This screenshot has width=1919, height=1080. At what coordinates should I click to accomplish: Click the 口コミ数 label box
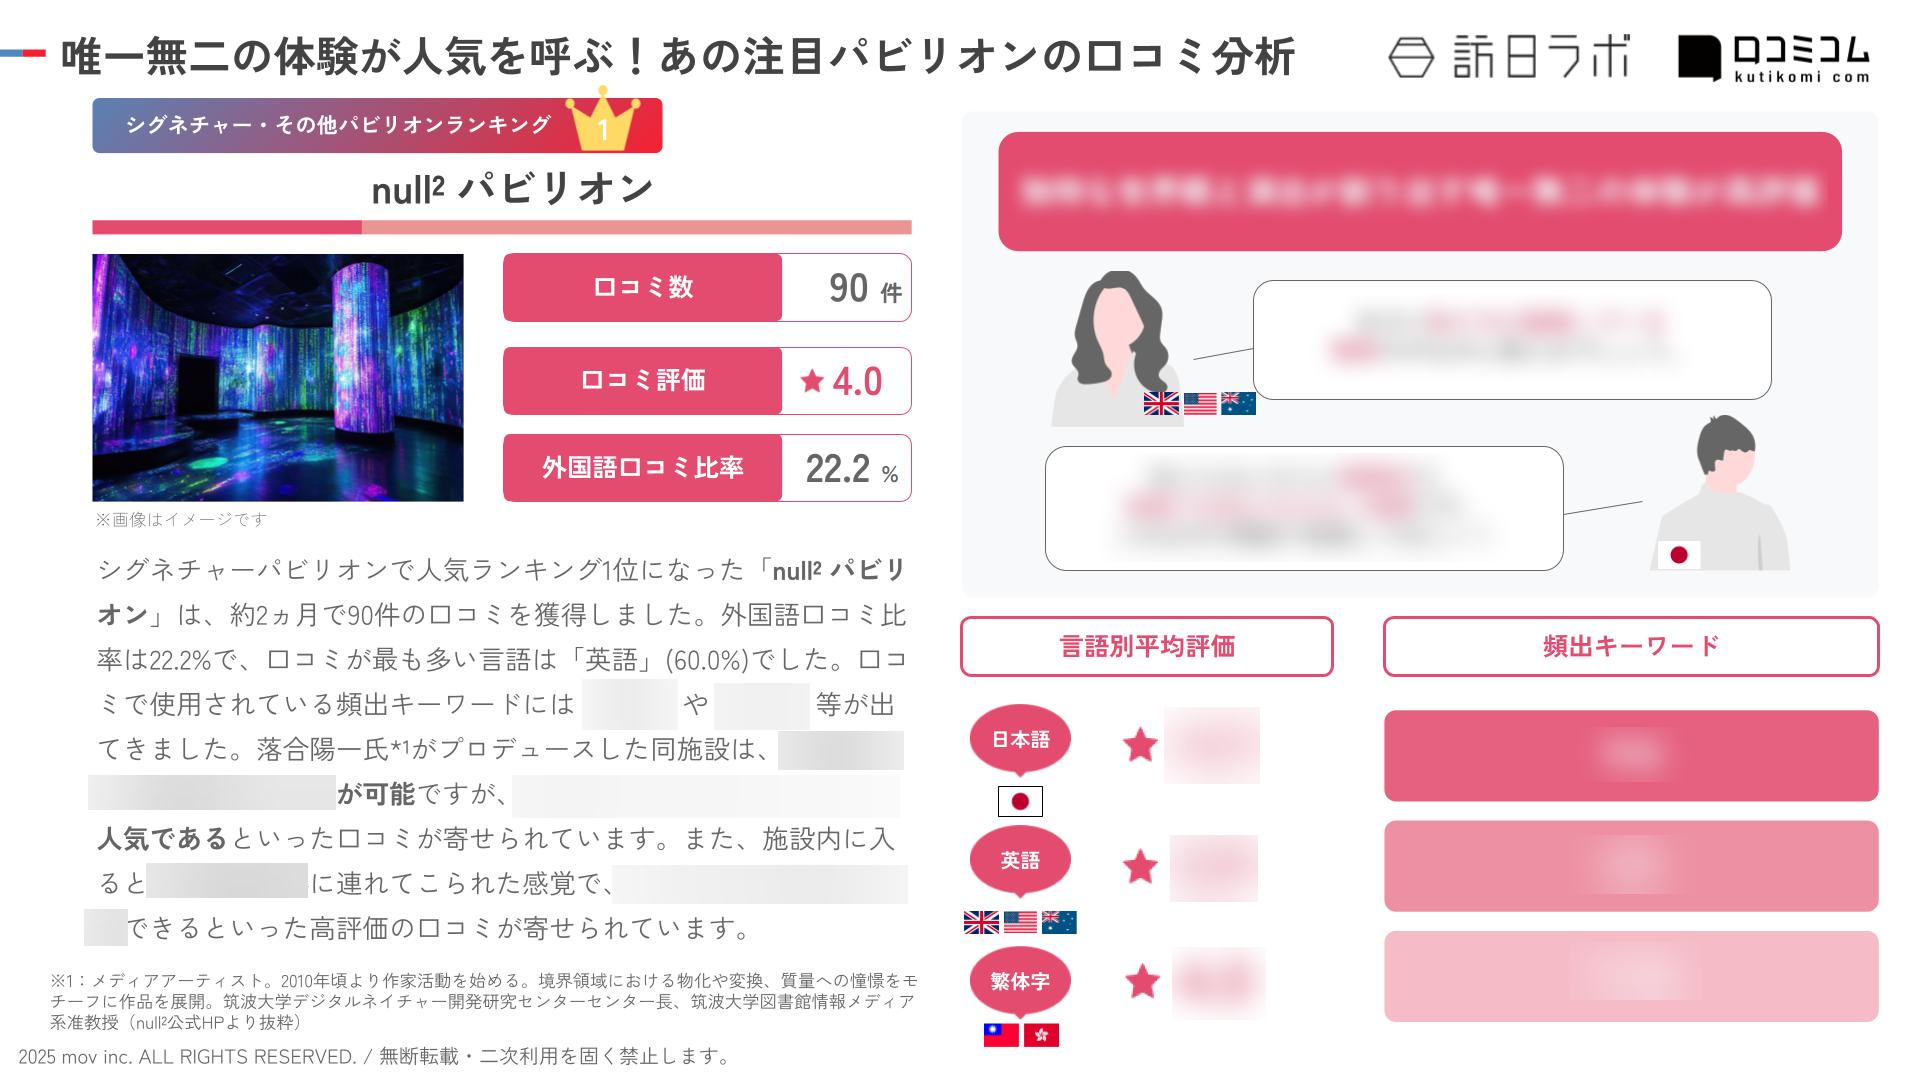click(x=642, y=287)
